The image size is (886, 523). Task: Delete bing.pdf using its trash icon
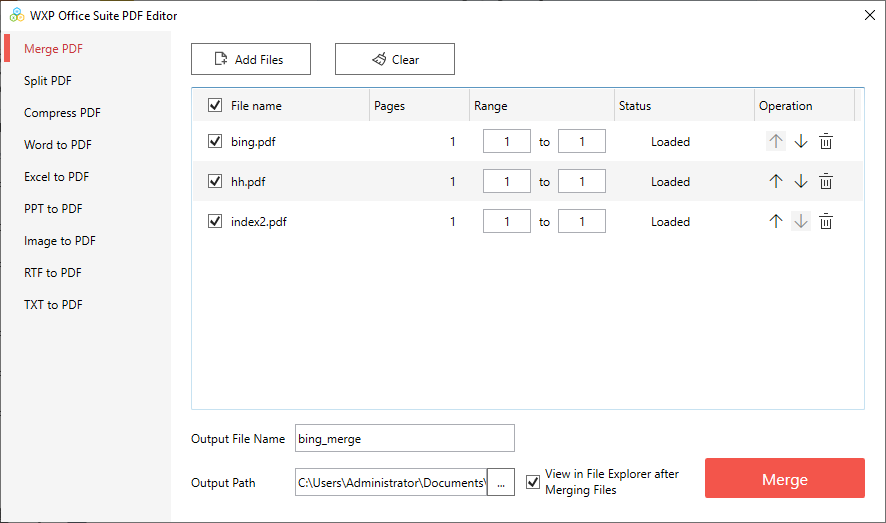click(826, 141)
